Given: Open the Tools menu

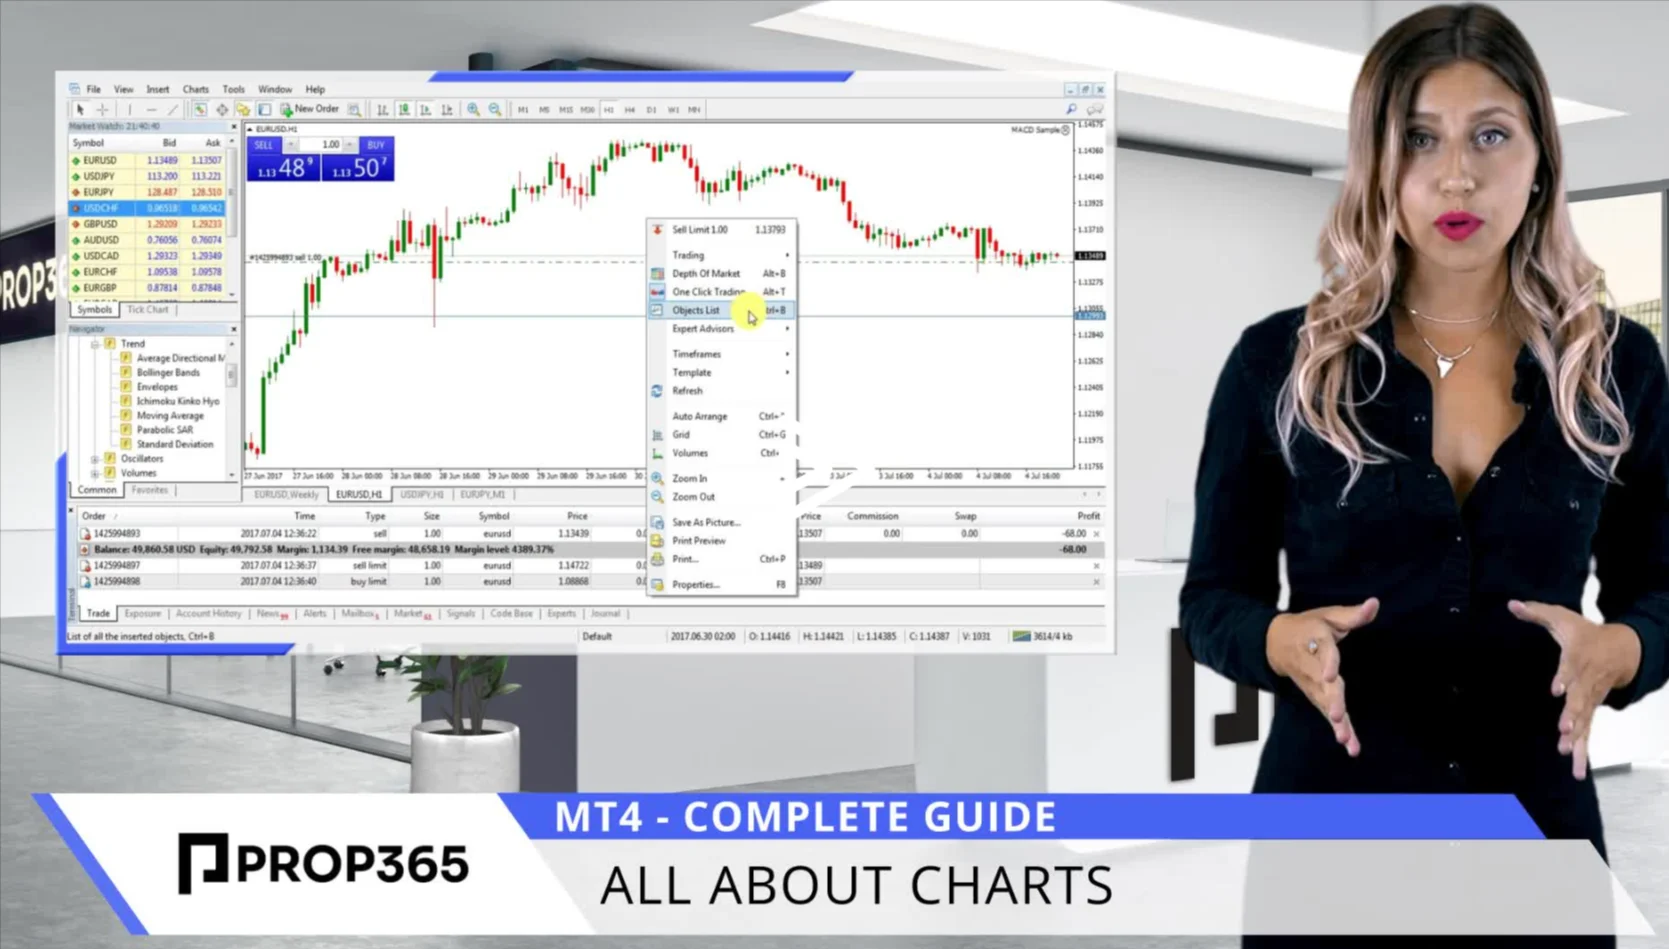Looking at the screenshot, I should pyautogui.click(x=233, y=89).
